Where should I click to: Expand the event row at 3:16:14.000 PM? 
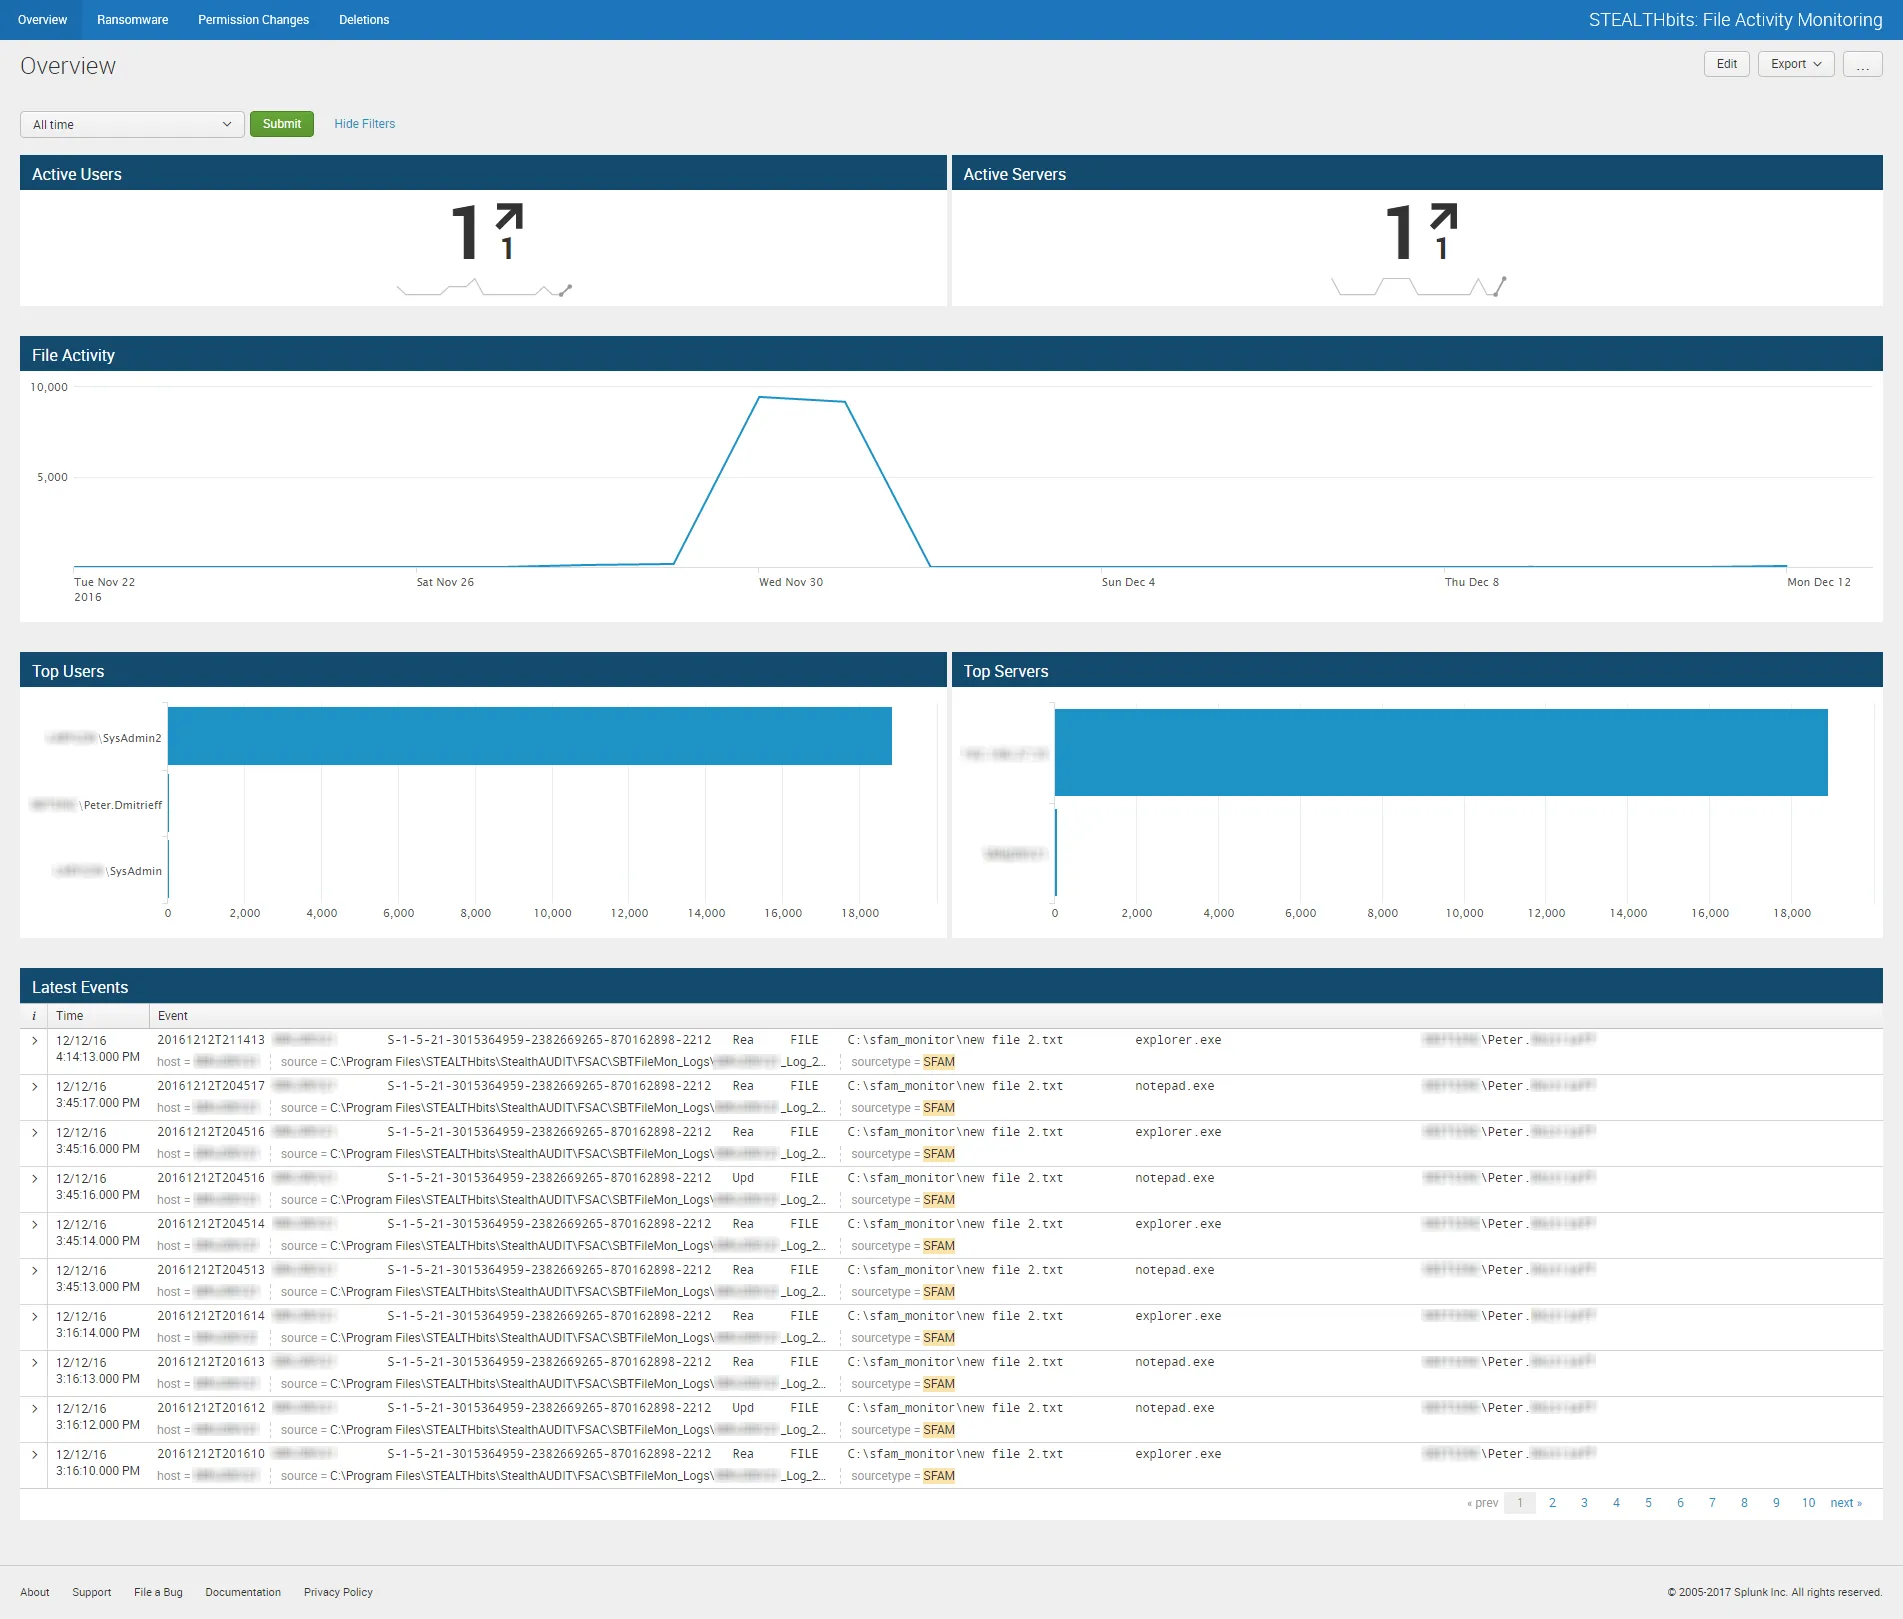[x=34, y=1317]
